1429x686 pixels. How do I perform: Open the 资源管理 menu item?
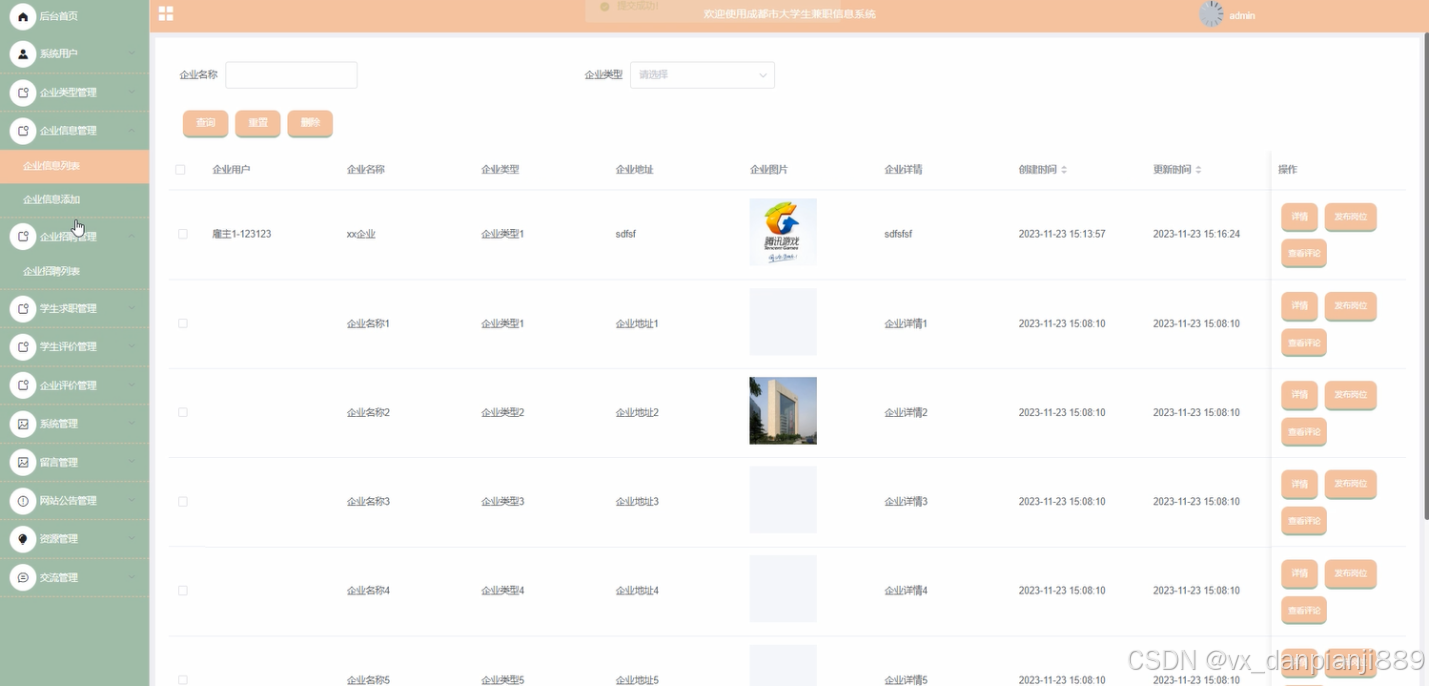pos(75,539)
